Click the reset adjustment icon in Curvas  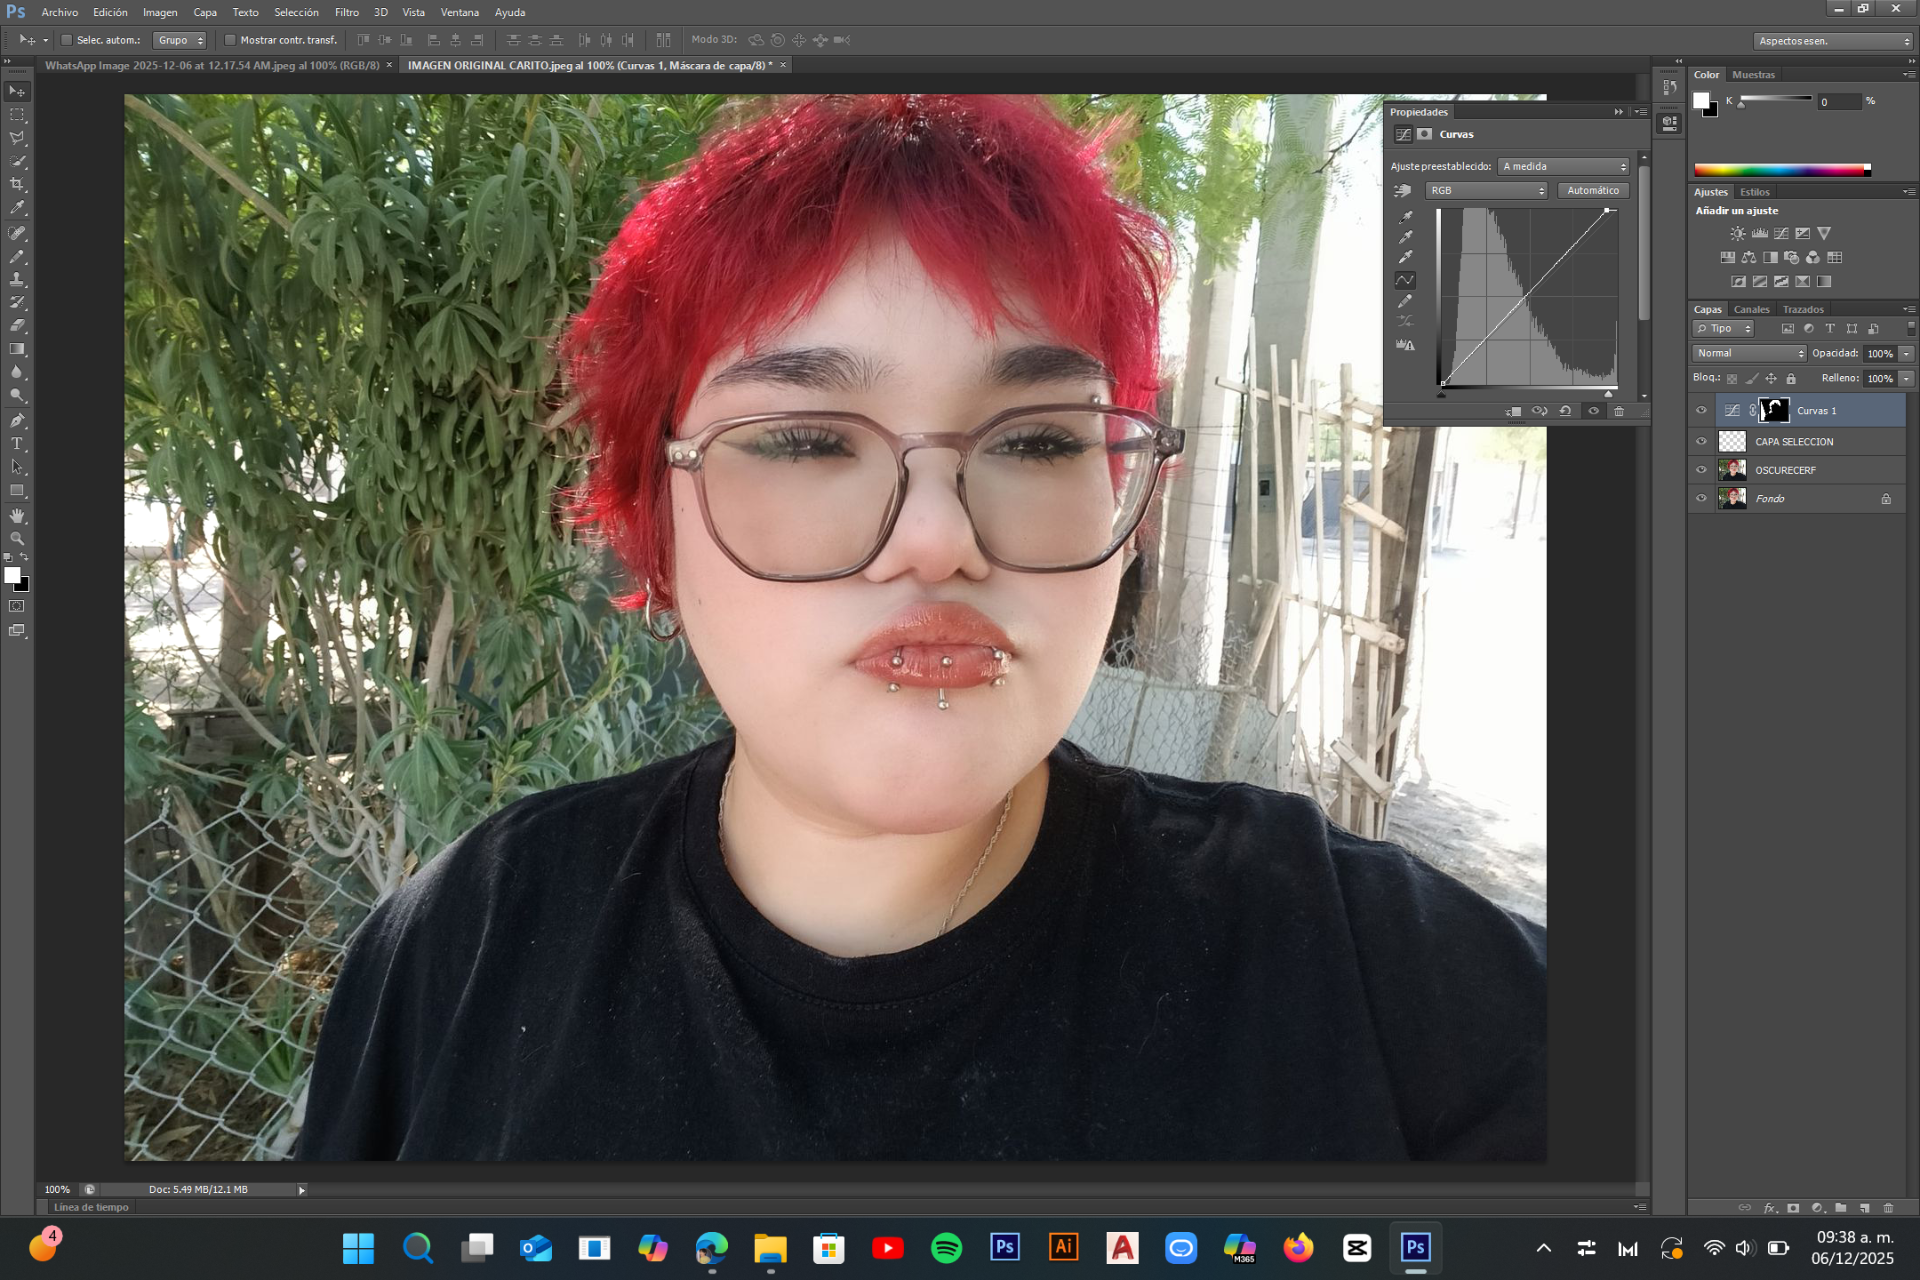1565,411
